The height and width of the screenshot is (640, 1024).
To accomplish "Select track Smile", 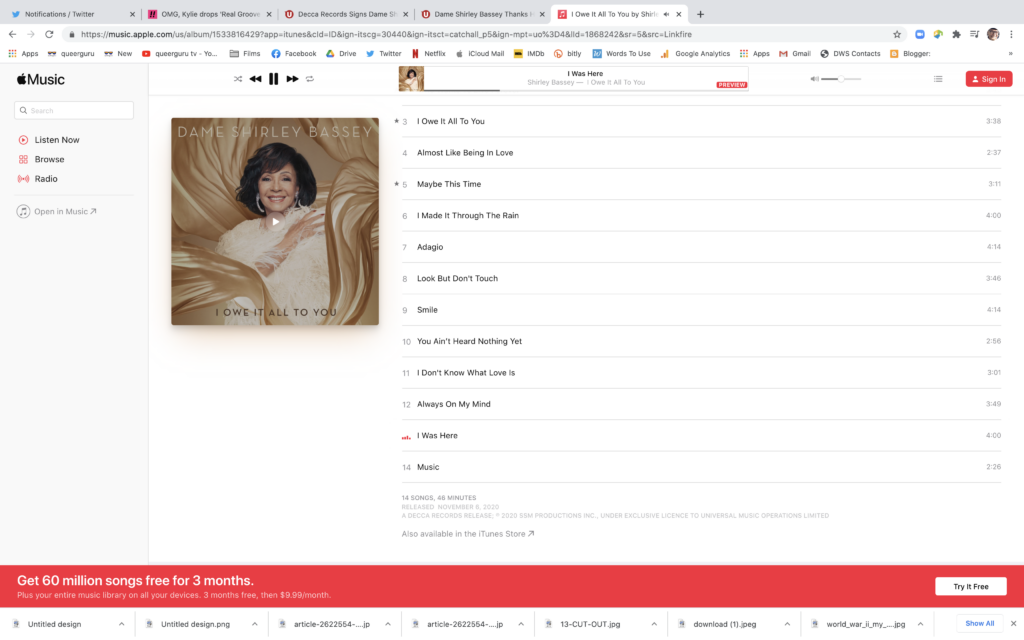I will [x=701, y=310].
